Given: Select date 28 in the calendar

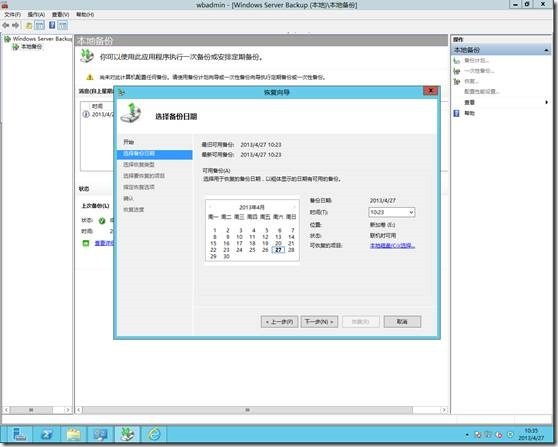Looking at the screenshot, I should (x=291, y=250).
